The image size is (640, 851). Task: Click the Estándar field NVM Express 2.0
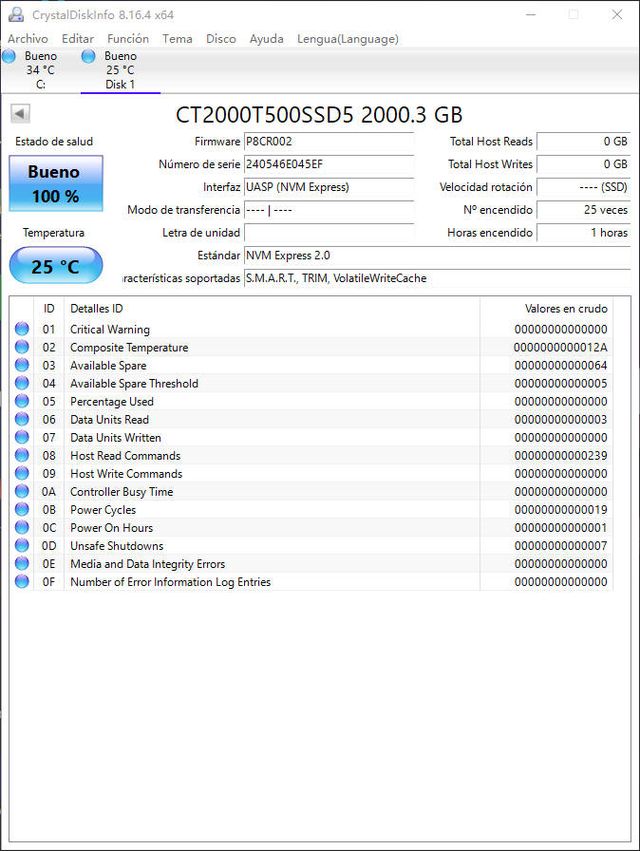pos(437,256)
